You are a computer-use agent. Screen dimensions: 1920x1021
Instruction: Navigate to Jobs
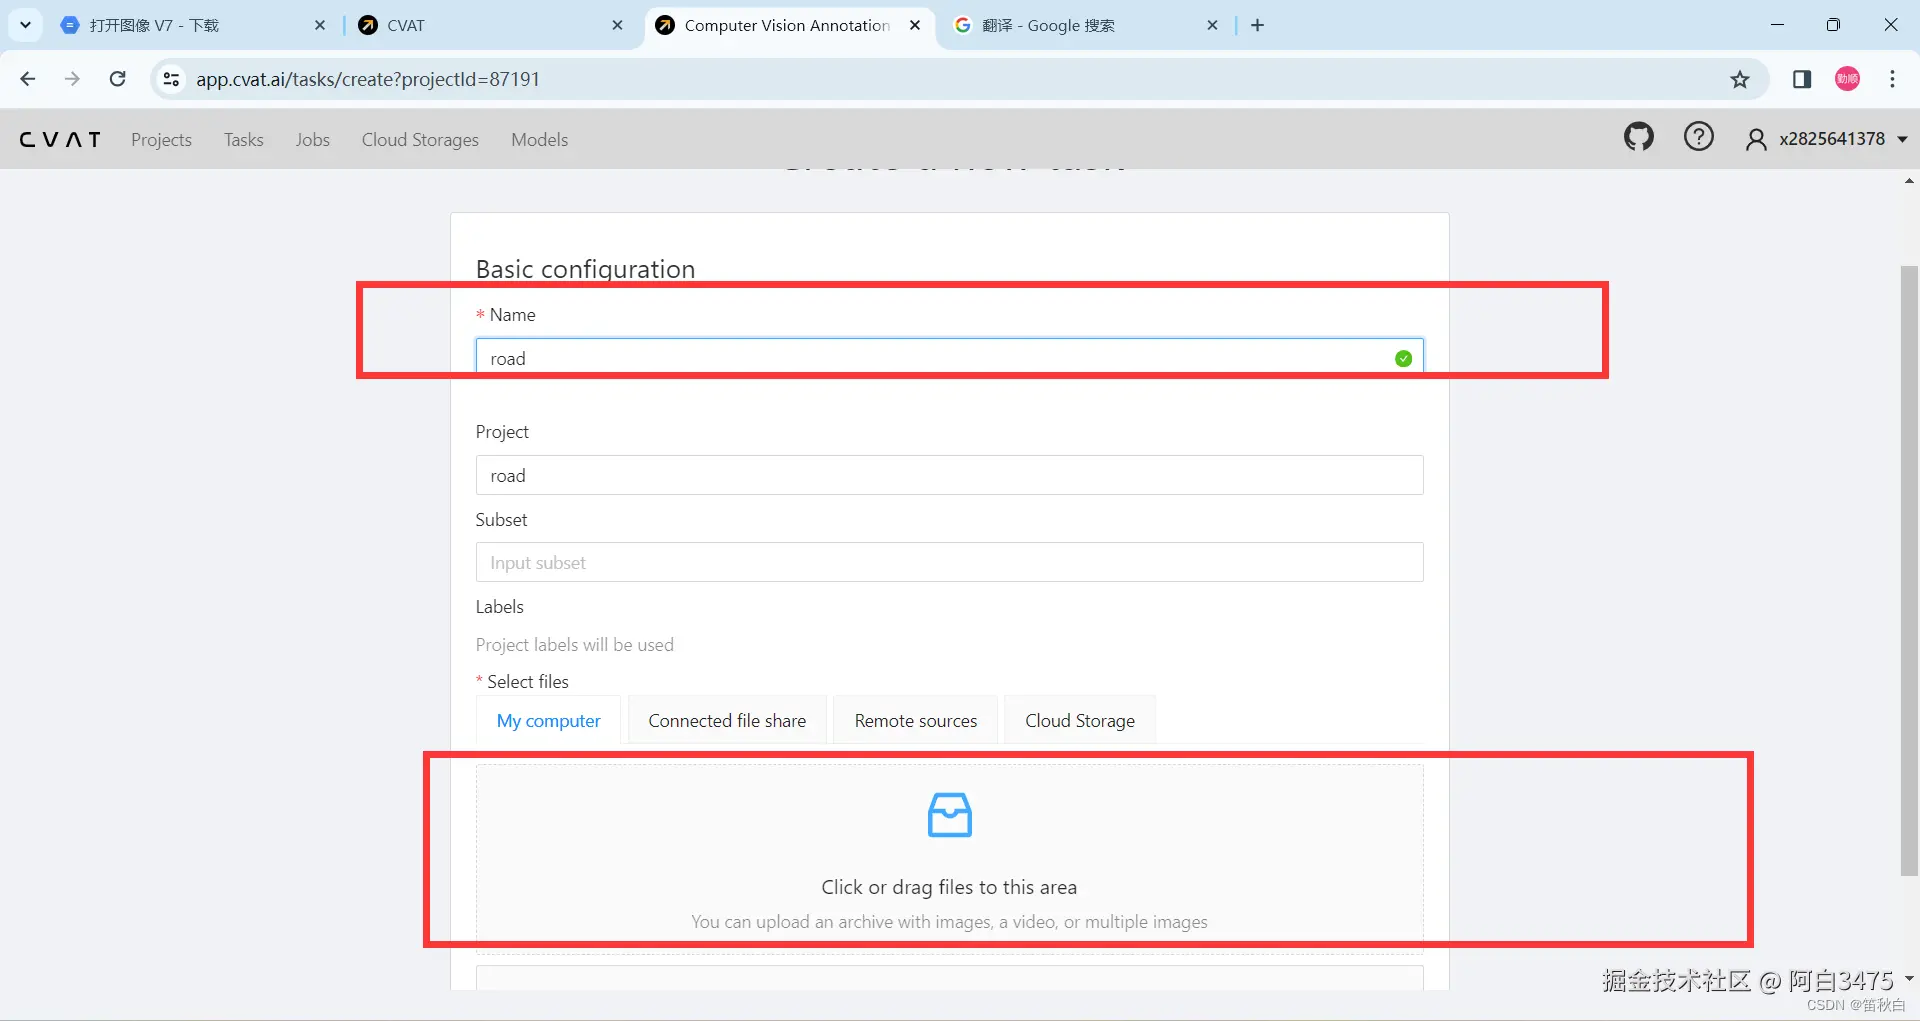[x=312, y=140]
